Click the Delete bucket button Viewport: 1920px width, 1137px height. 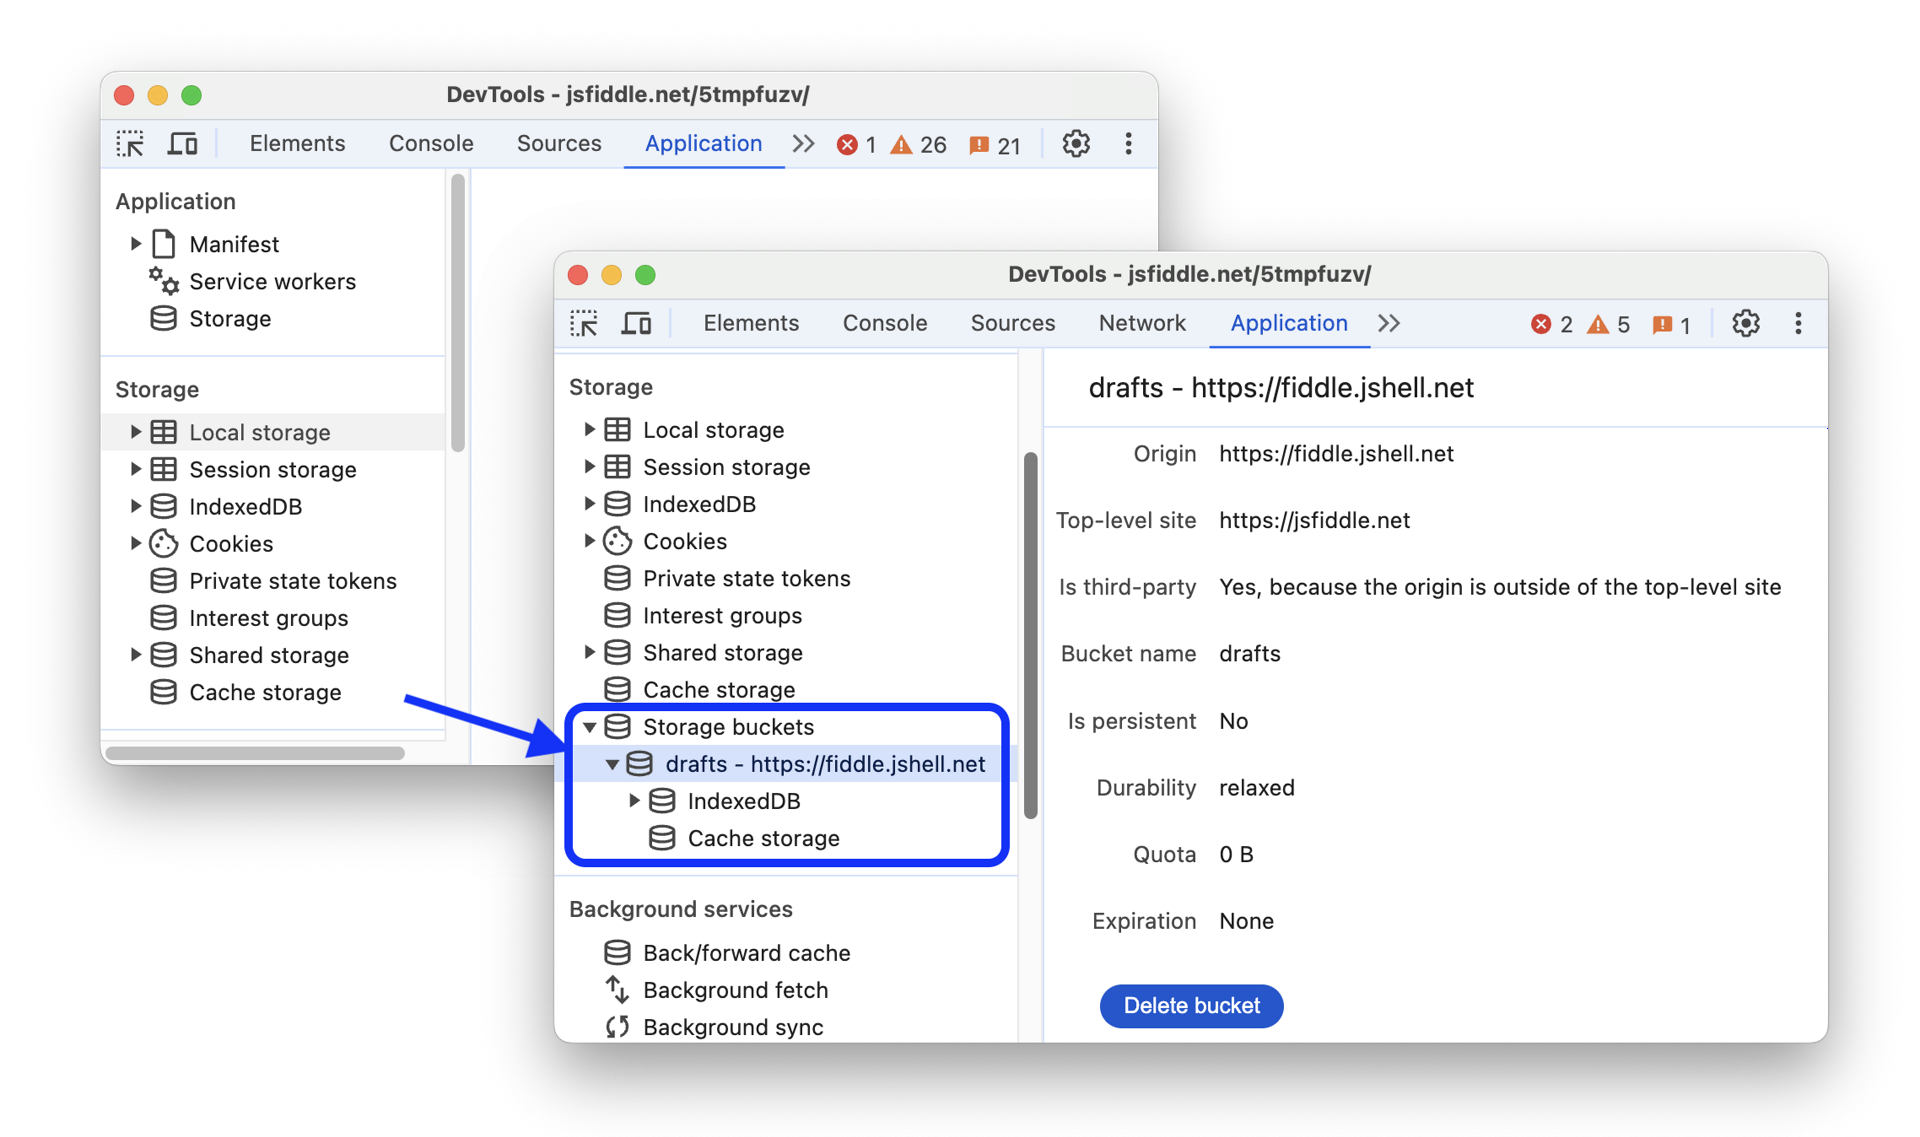[1193, 1004]
